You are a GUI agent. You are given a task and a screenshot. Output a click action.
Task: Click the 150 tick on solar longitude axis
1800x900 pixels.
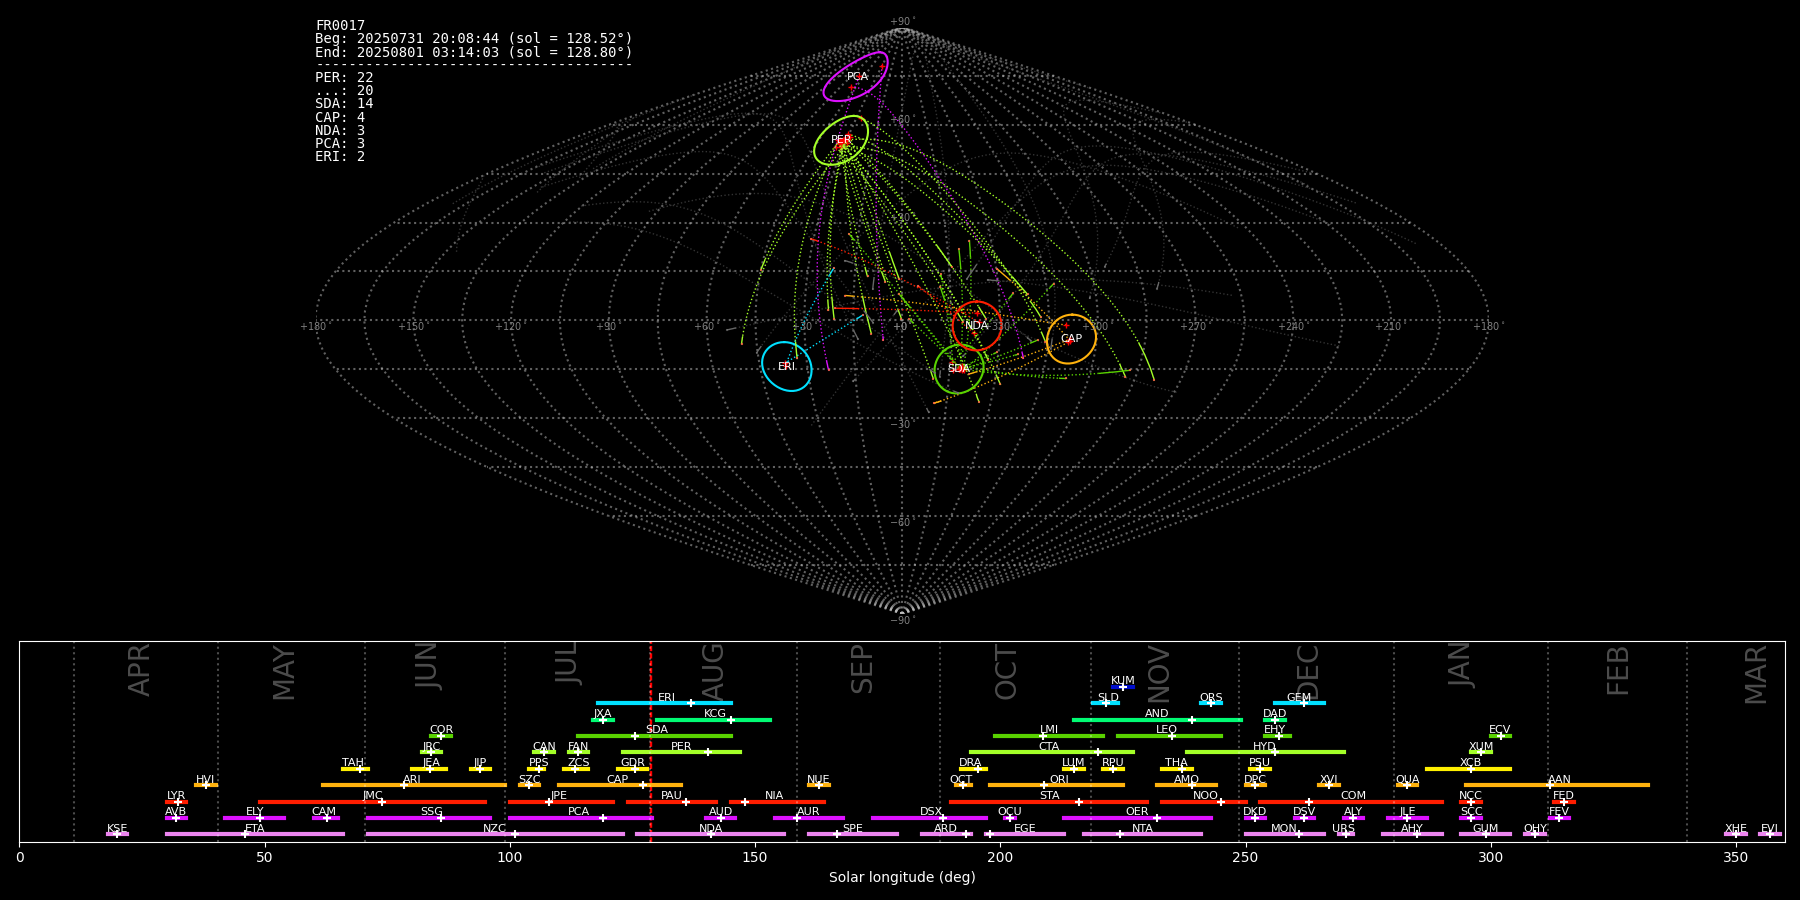pos(755,857)
